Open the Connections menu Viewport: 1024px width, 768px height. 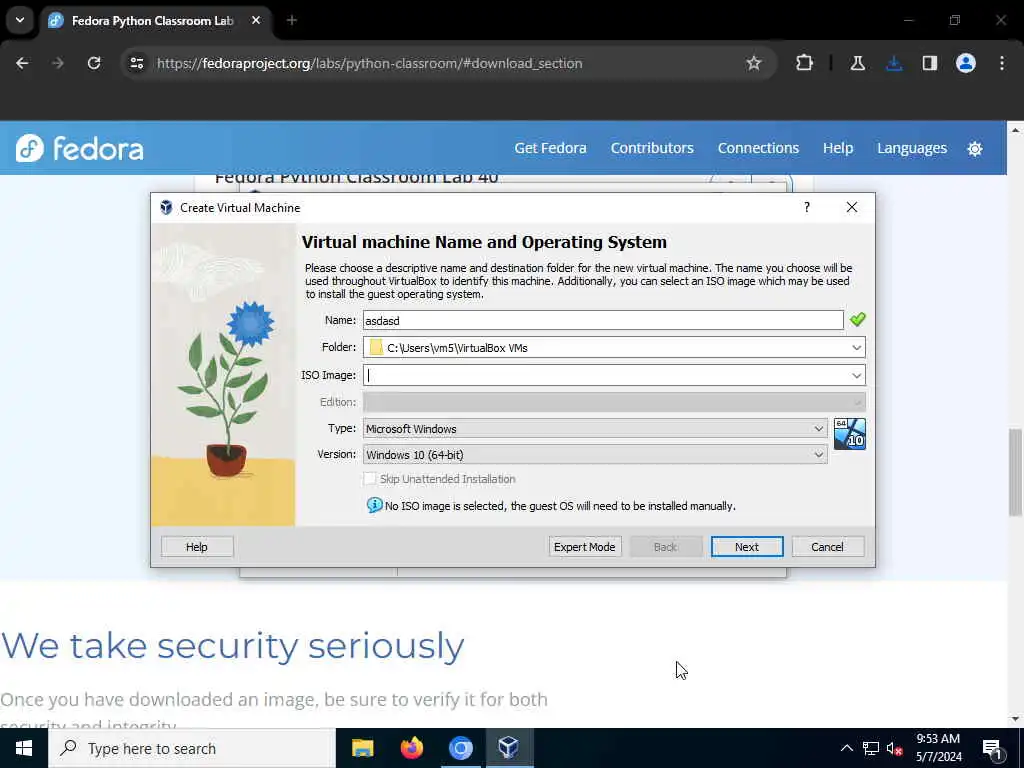point(758,148)
